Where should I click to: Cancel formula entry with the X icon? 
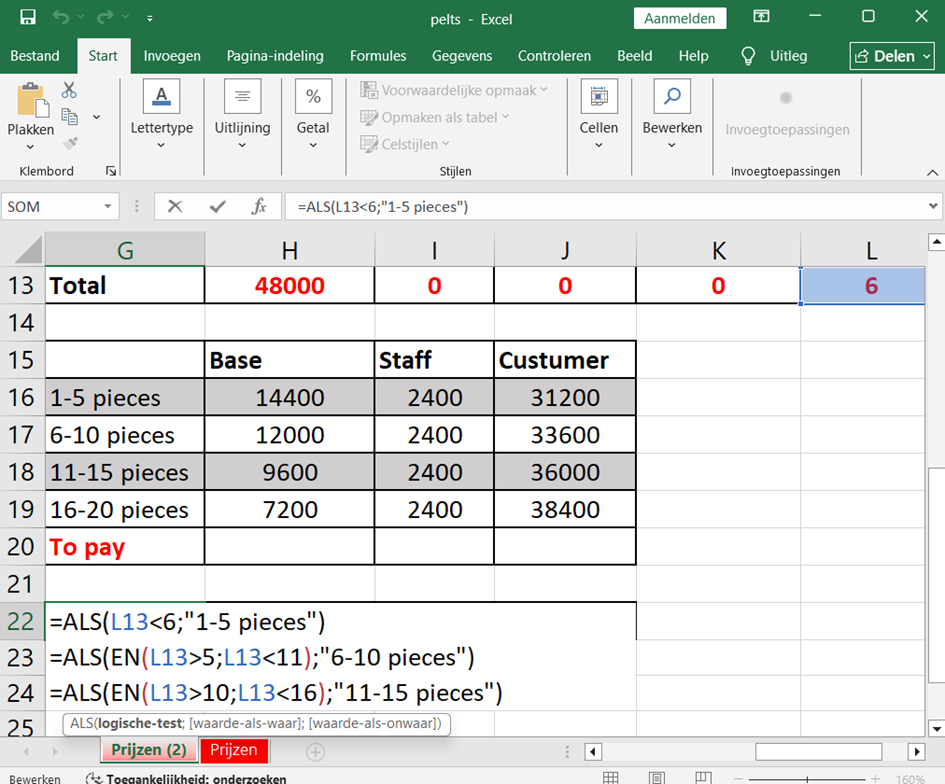175,207
